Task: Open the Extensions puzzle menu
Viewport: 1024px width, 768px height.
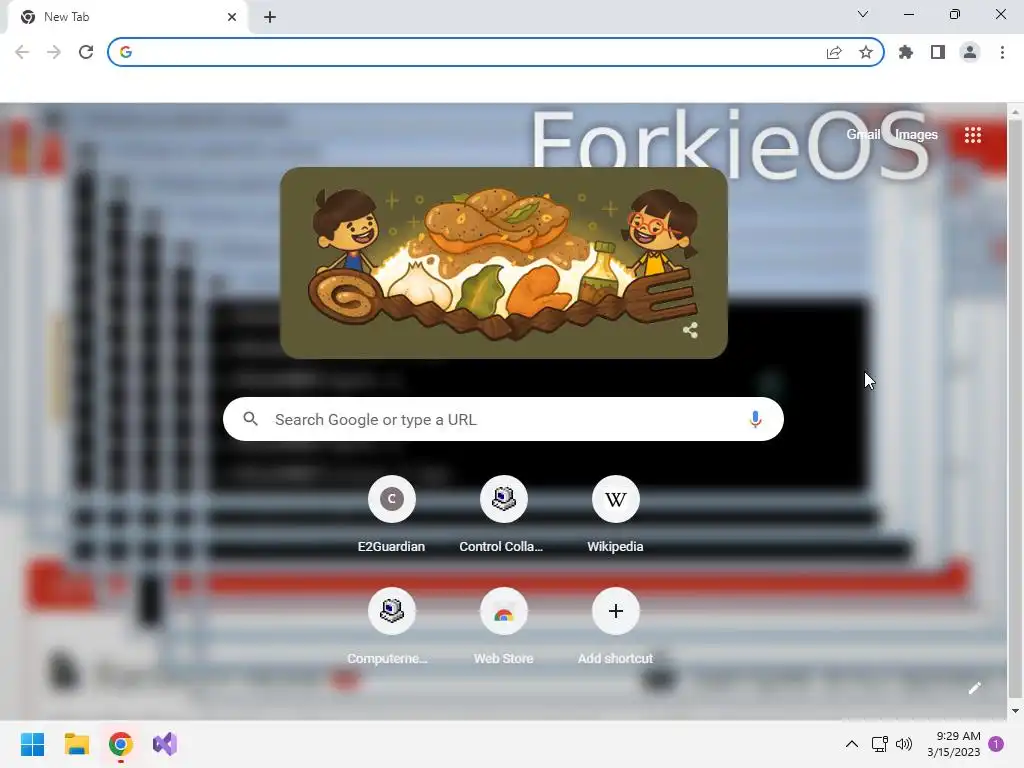Action: 906,52
